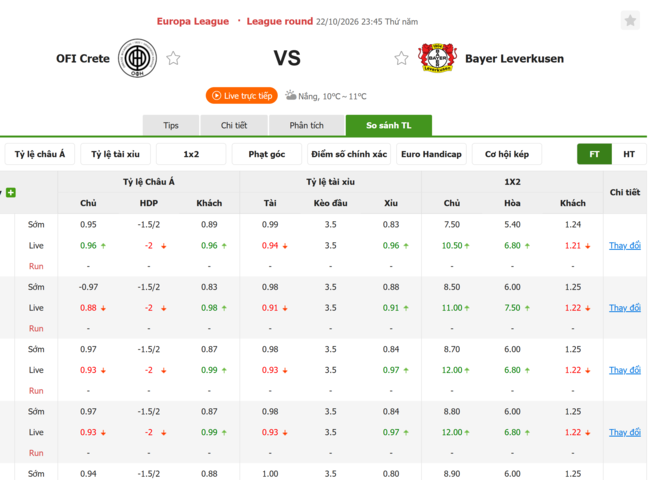Click Bayer Leverkusen team name

click(x=514, y=58)
